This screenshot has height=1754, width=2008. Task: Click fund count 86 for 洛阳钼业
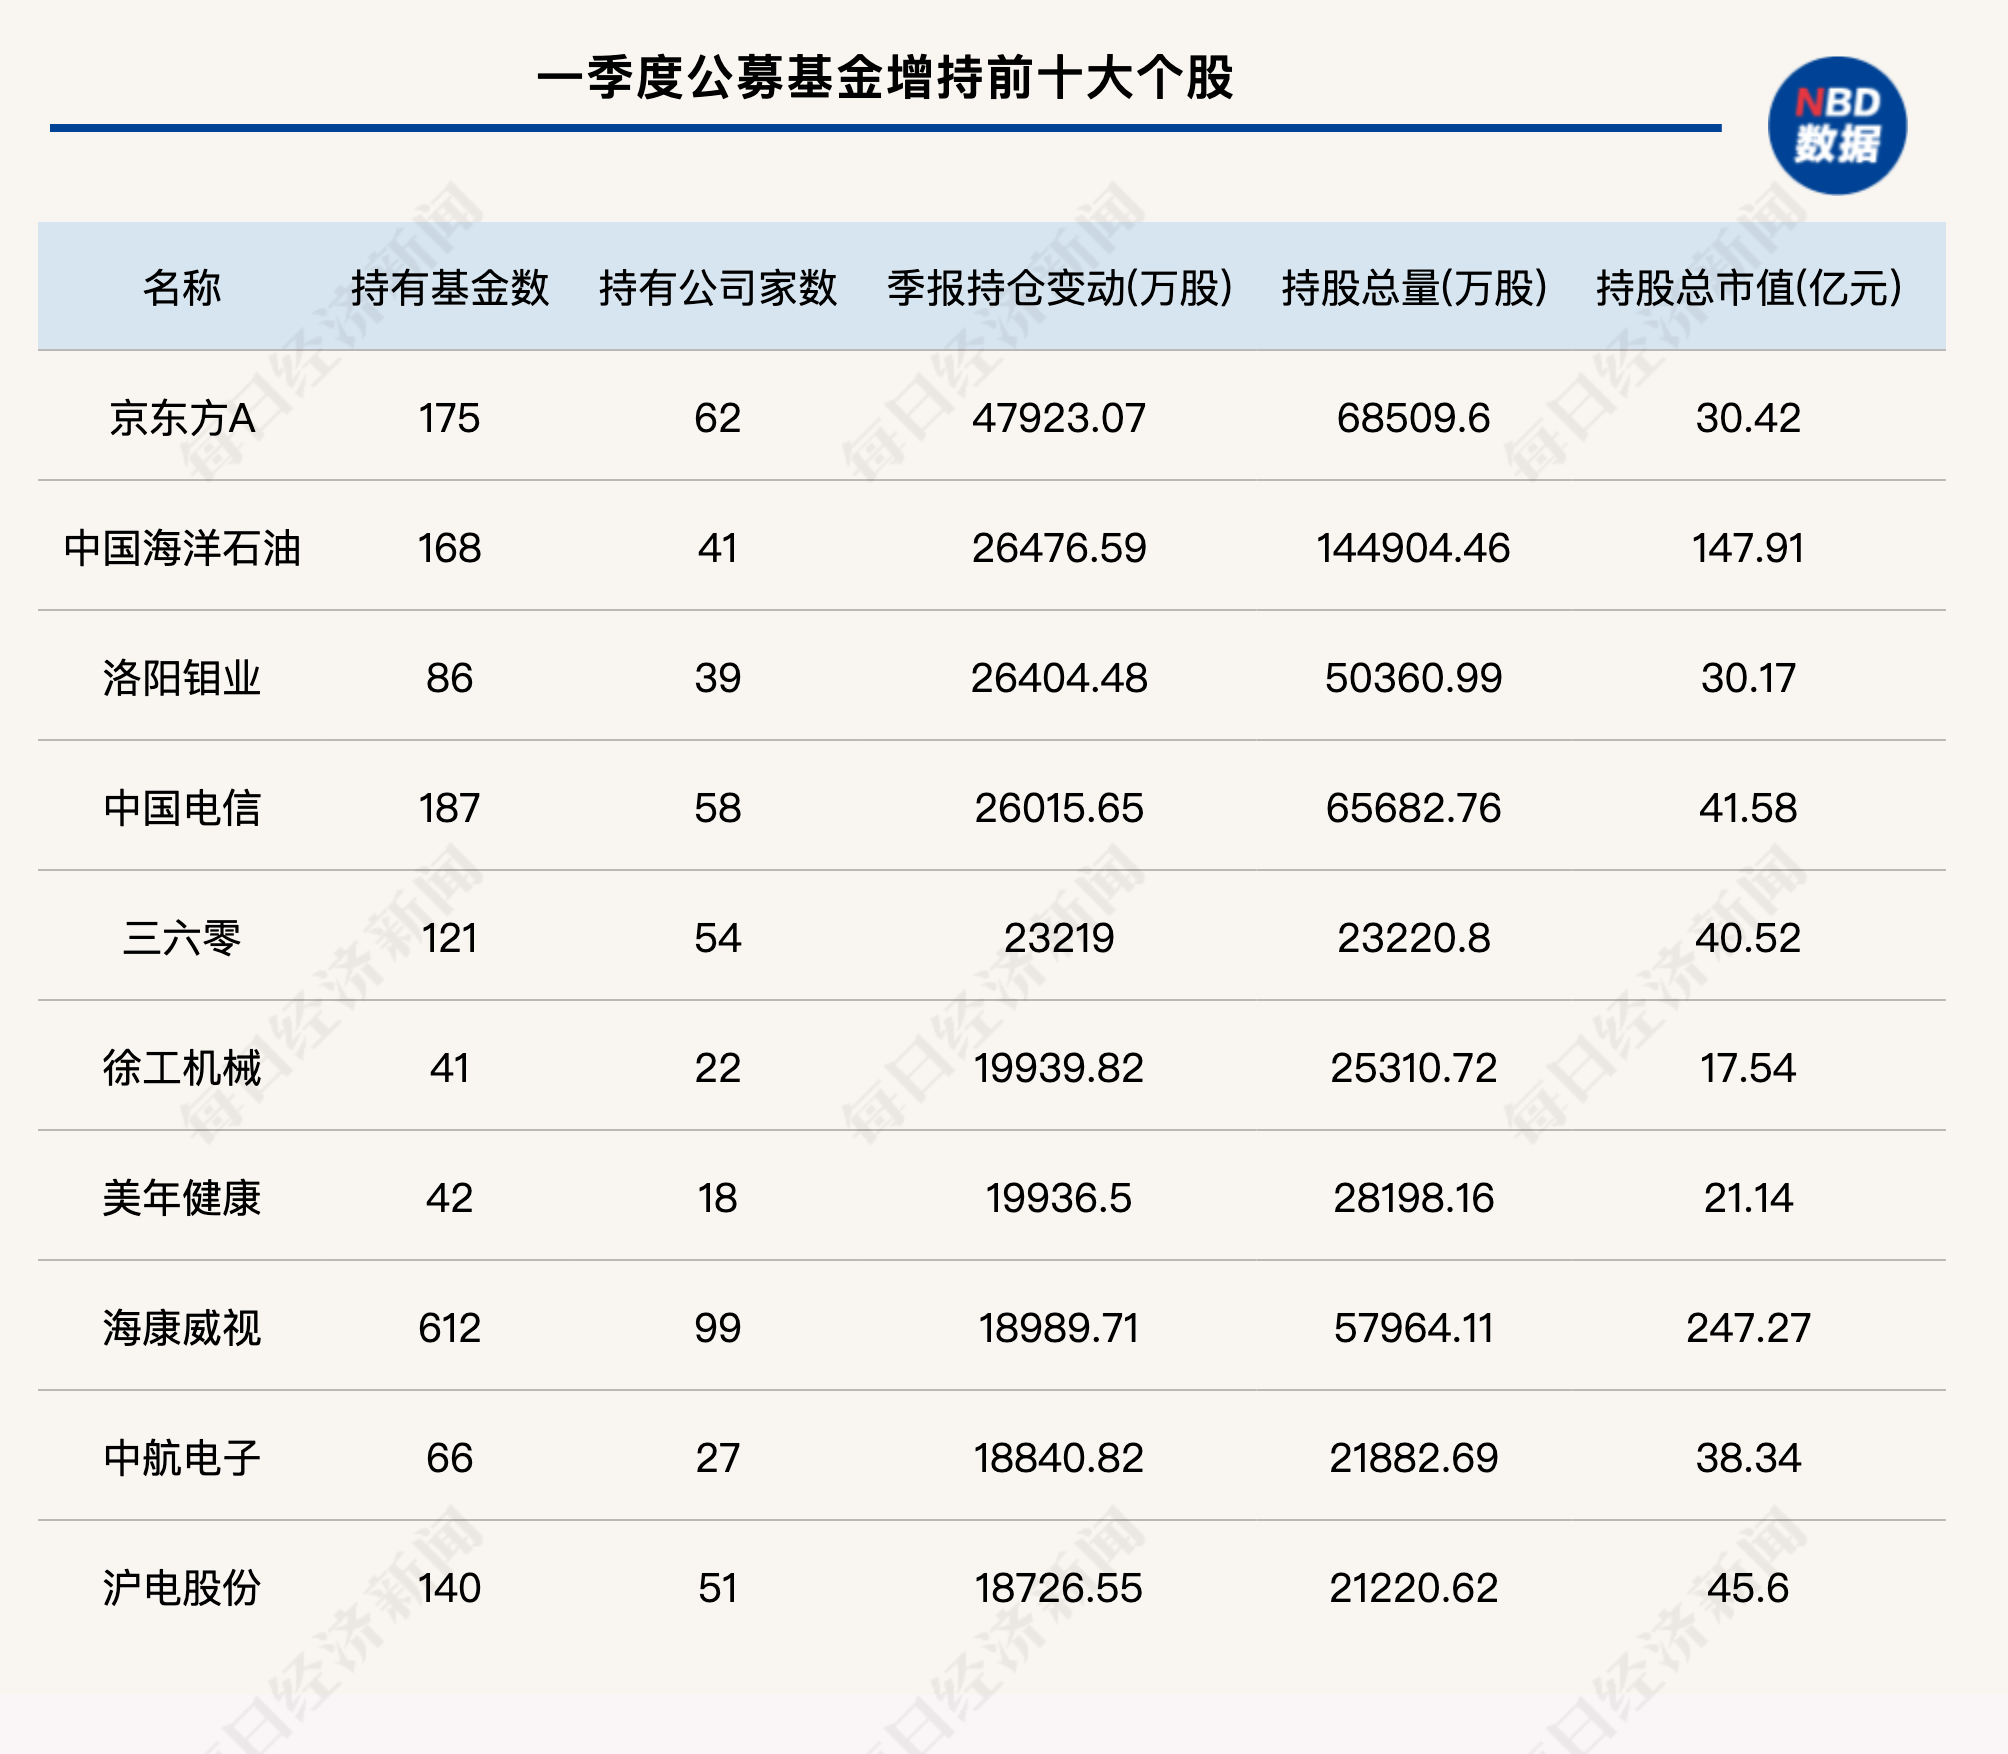(x=450, y=678)
